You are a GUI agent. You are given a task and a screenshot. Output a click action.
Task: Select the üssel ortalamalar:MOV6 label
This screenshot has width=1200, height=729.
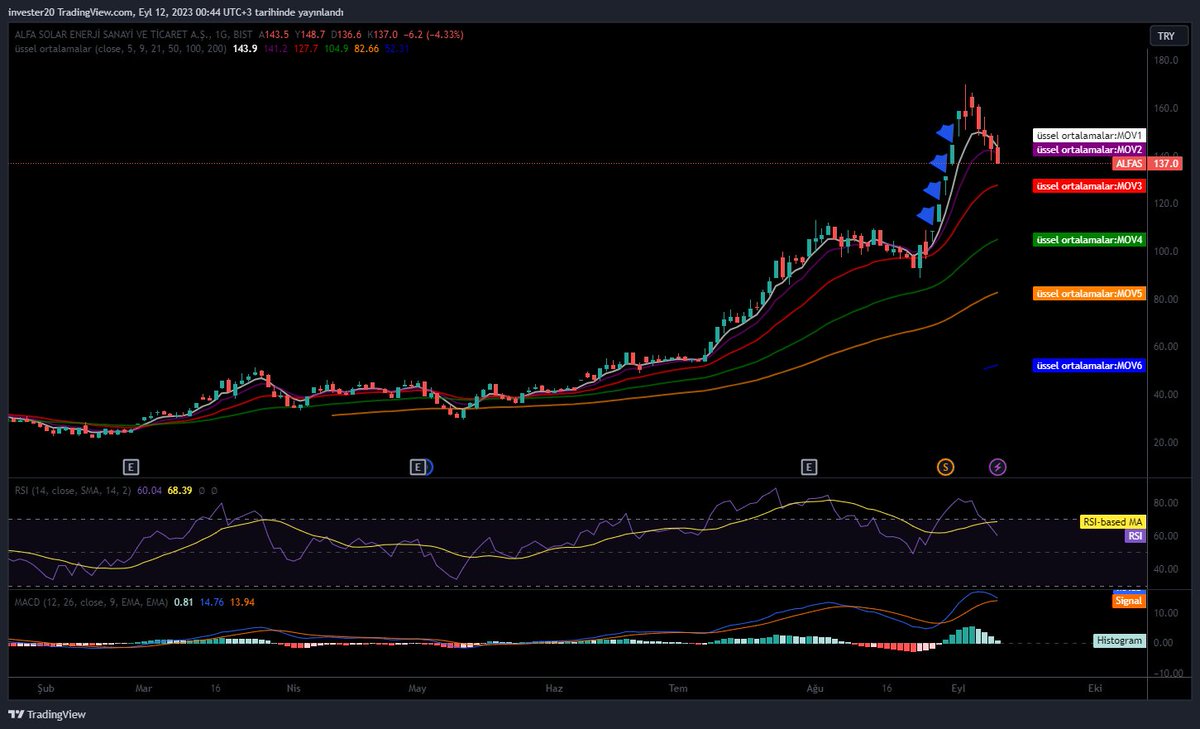(1089, 366)
